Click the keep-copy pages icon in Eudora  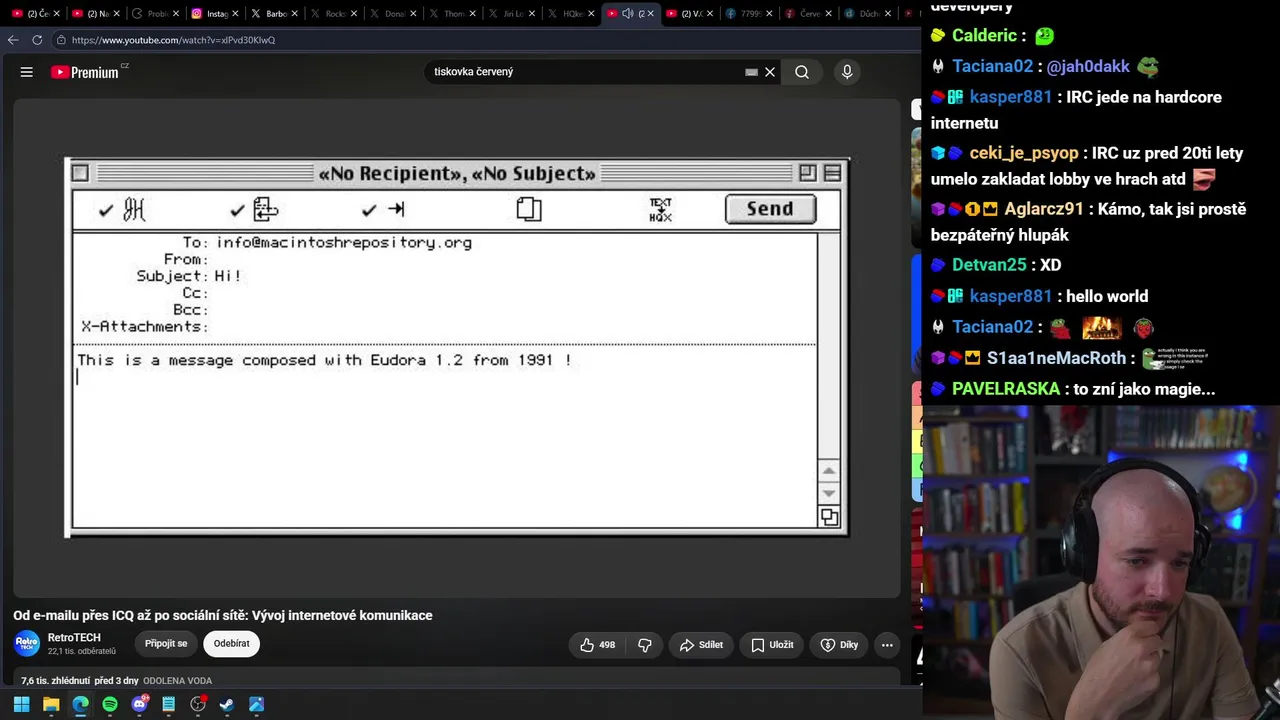coord(529,209)
